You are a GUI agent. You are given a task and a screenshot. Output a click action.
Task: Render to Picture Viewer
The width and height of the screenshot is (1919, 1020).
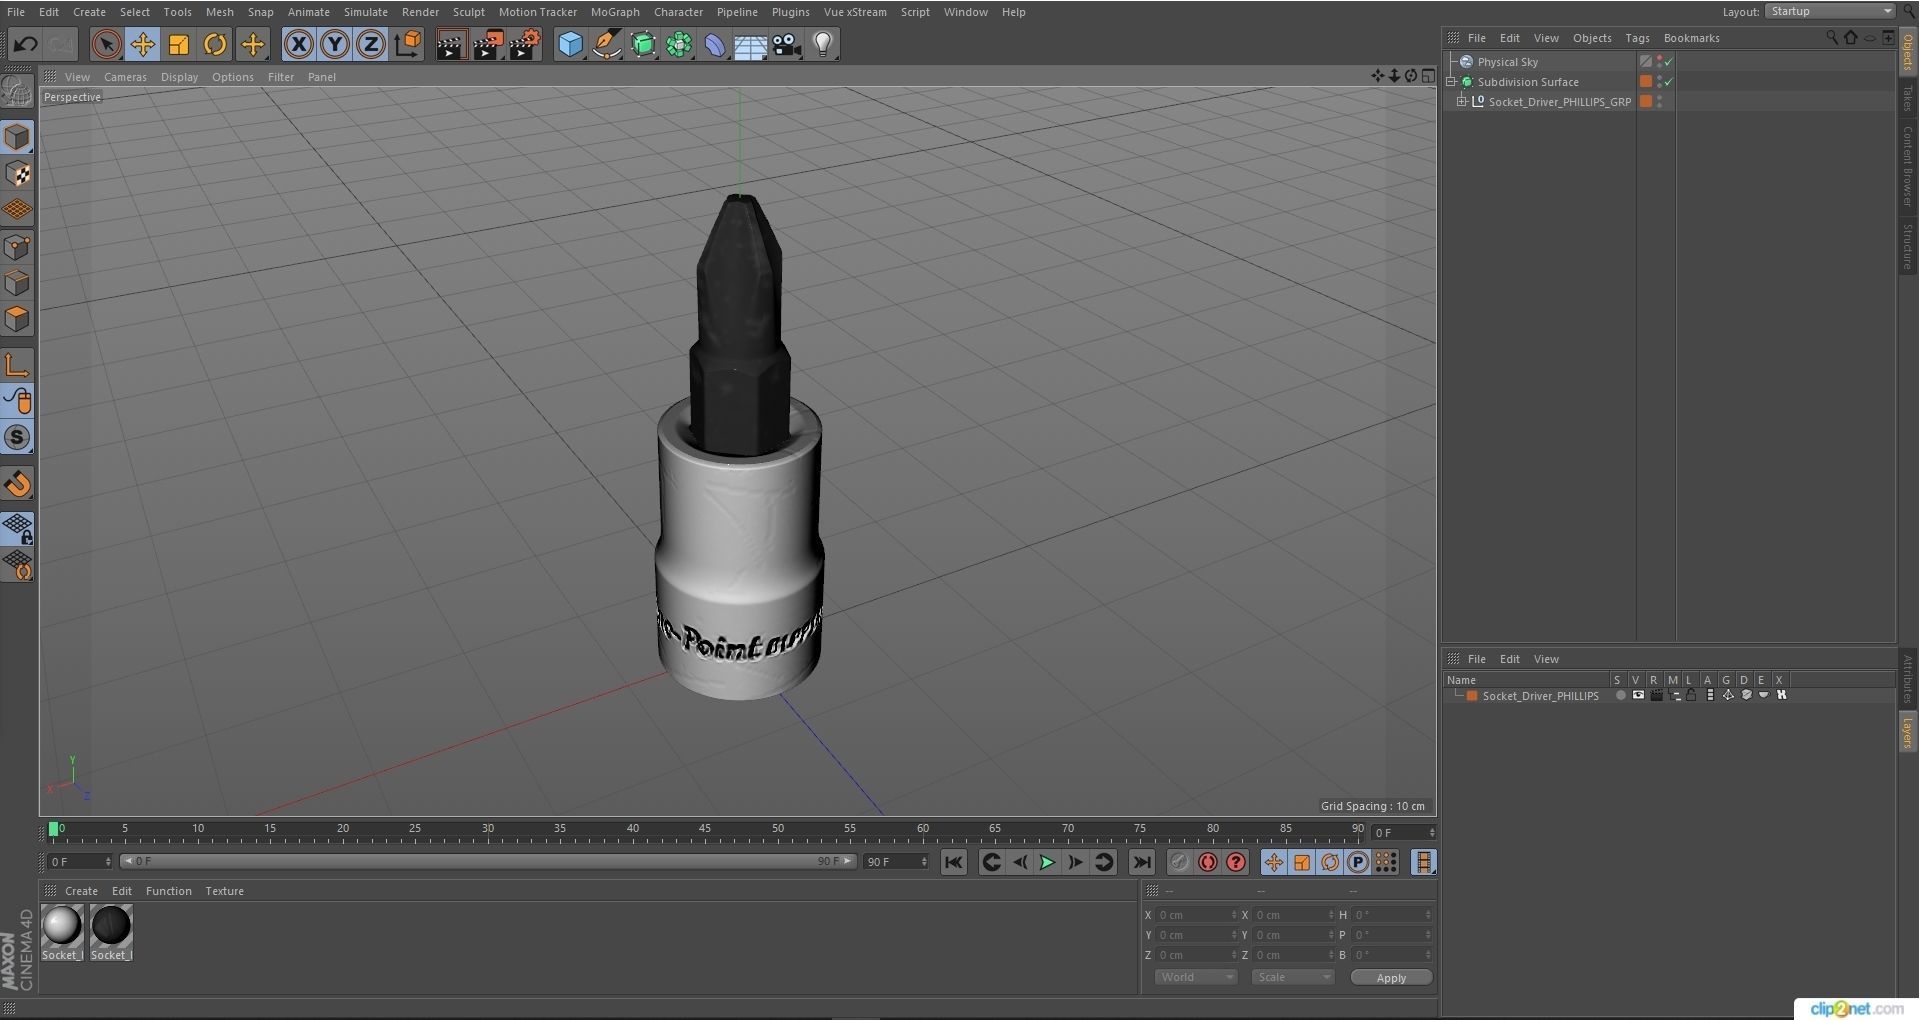click(x=488, y=44)
